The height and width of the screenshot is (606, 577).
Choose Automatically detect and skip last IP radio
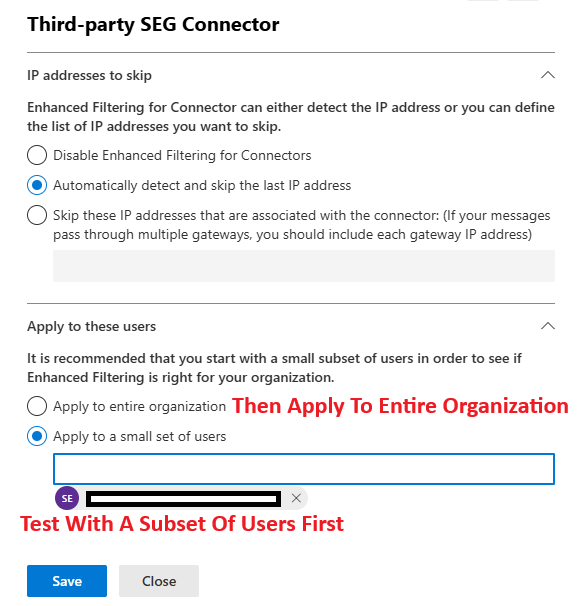click(x=37, y=185)
